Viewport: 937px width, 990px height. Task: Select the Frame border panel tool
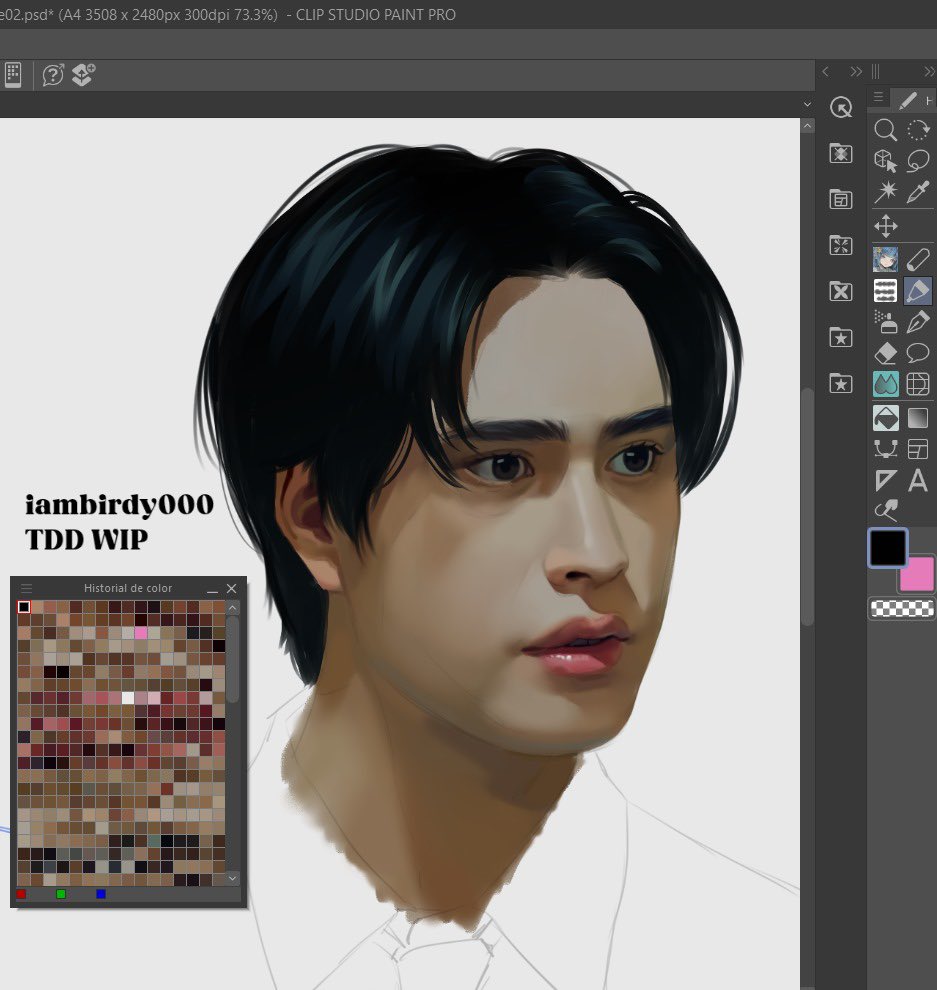click(x=918, y=449)
